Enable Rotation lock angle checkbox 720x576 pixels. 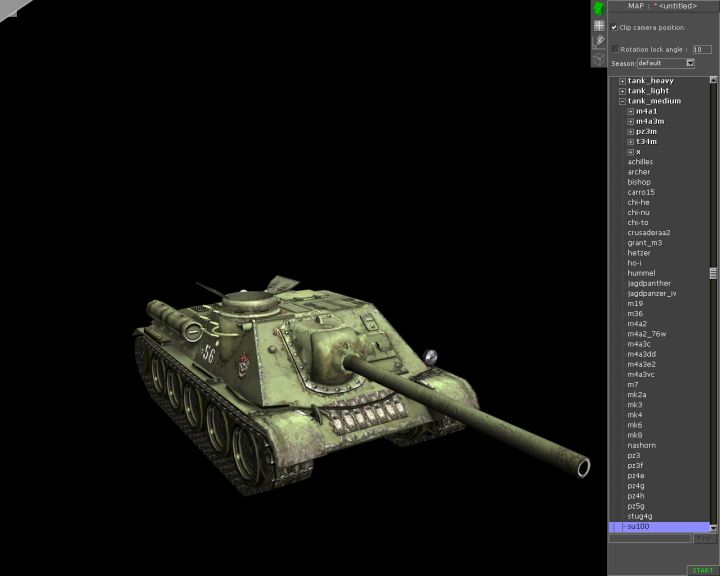pyautogui.click(x=615, y=48)
